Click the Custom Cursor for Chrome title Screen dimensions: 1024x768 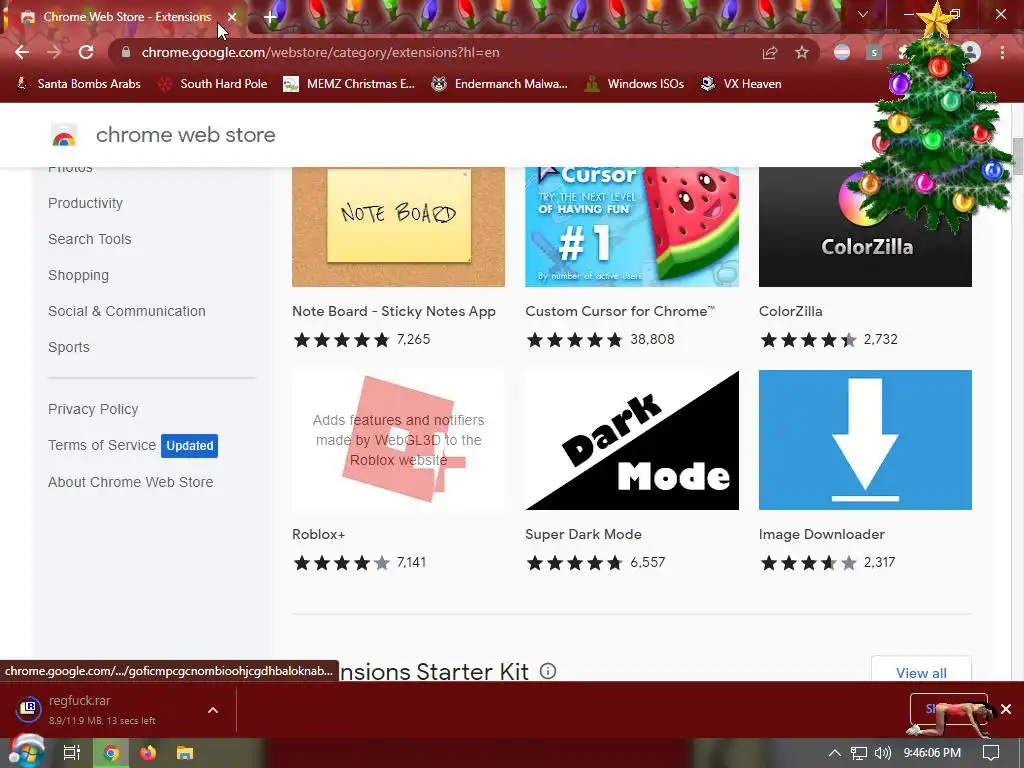pos(620,312)
